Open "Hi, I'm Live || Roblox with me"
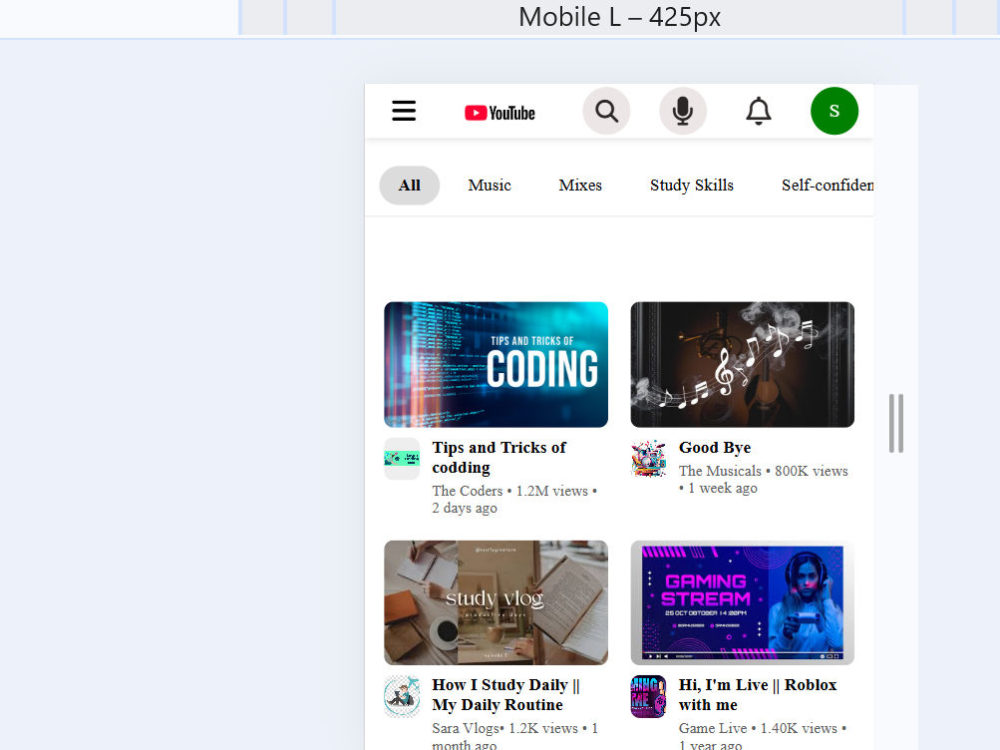The height and width of the screenshot is (750, 1000). (758, 695)
